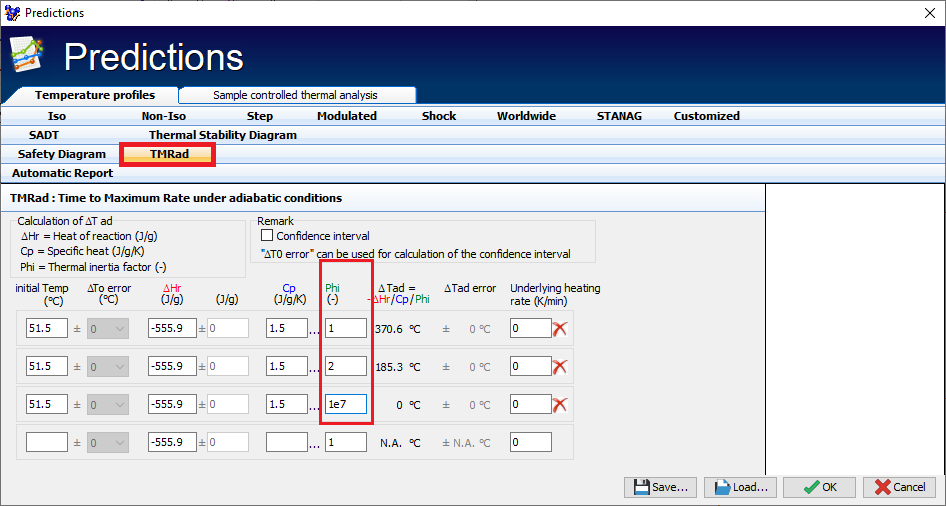
Task: Delete the first TMRad row with red X
Action: click(x=560, y=328)
